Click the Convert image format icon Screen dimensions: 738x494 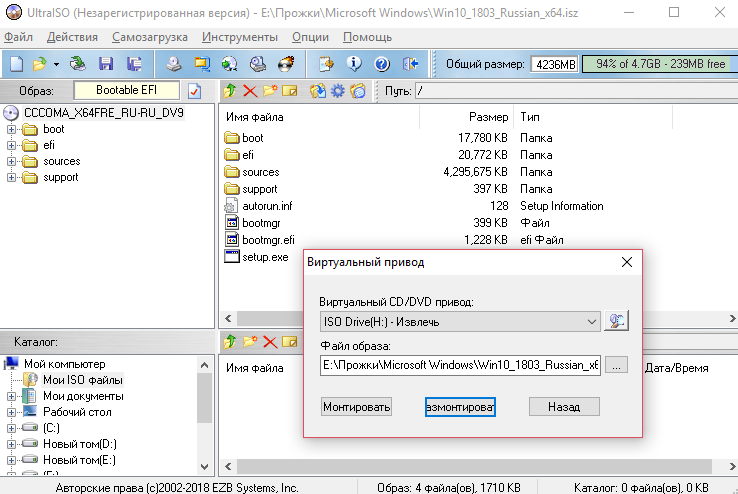230,64
